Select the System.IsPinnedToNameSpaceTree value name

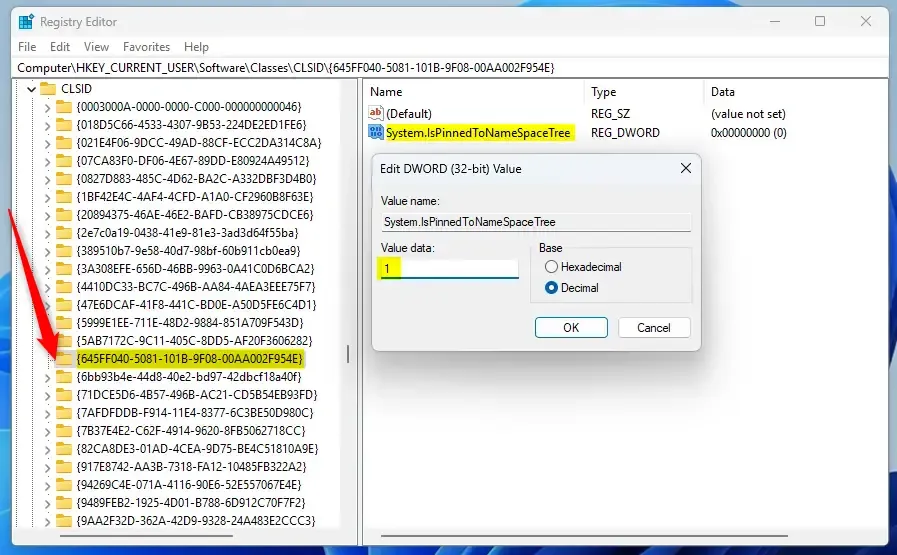[478, 133]
